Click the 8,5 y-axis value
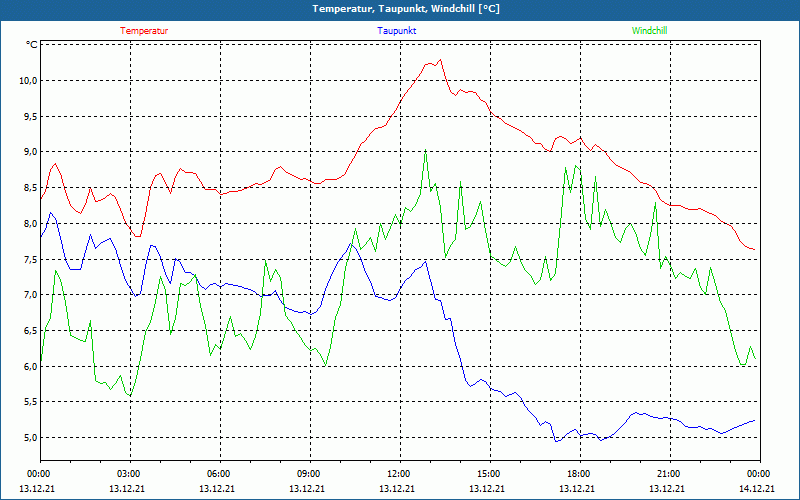 [x=30, y=187]
